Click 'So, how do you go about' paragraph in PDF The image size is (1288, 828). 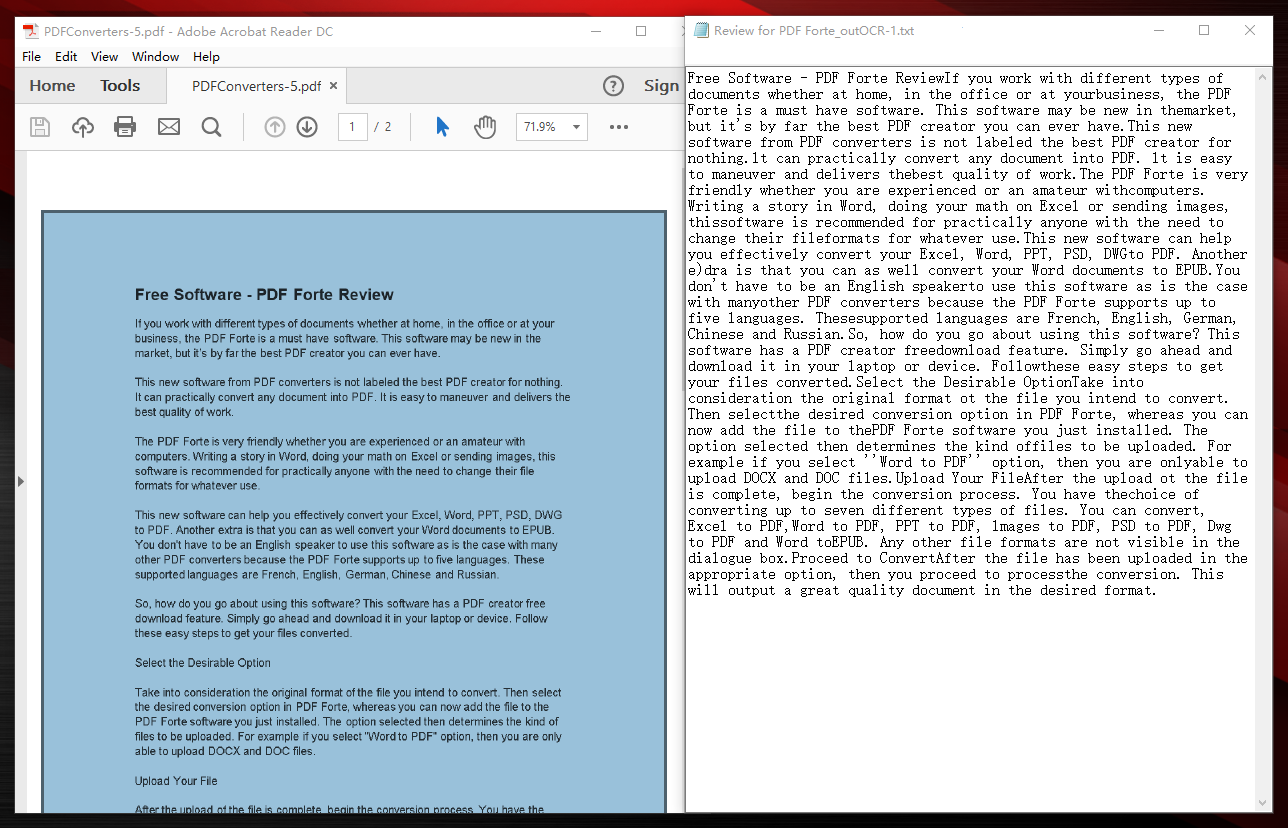click(x=341, y=618)
